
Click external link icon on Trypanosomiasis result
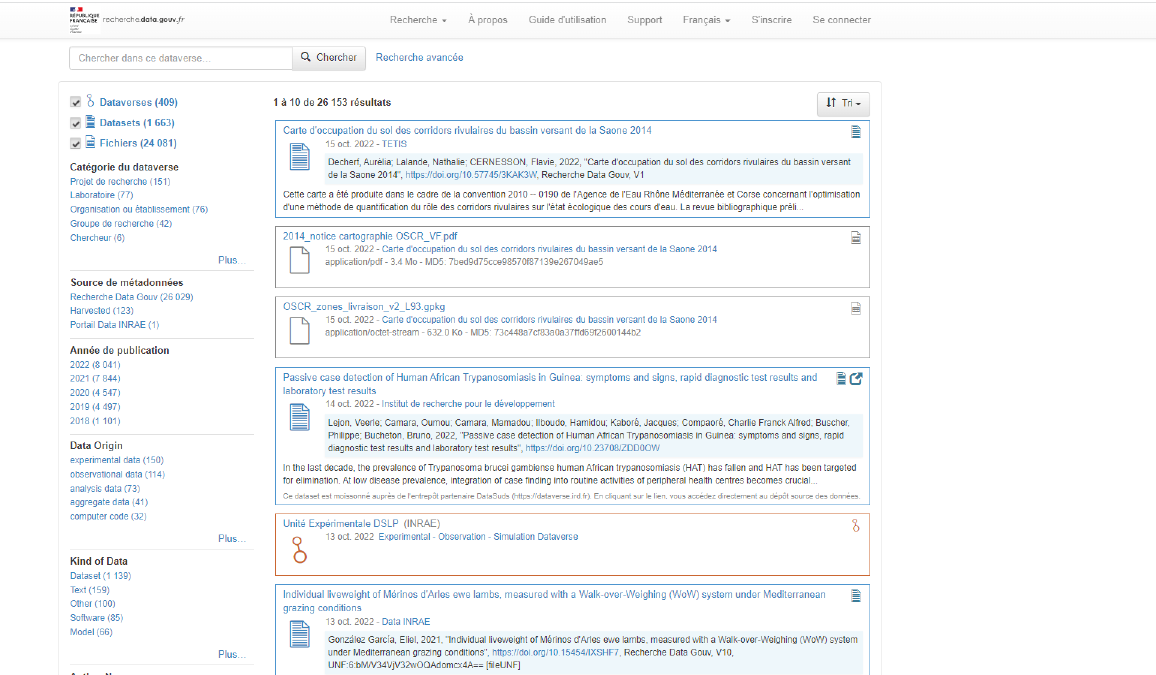(x=856, y=378)
